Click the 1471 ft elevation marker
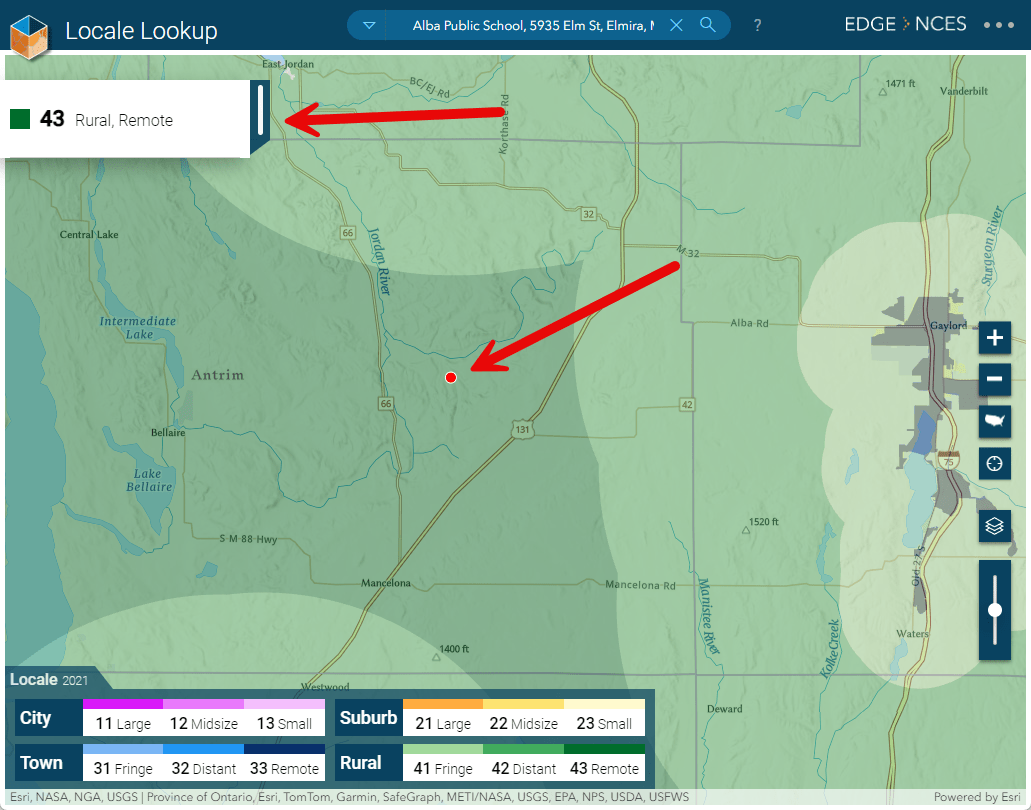Screen dimensions: 1031x810 897,85
